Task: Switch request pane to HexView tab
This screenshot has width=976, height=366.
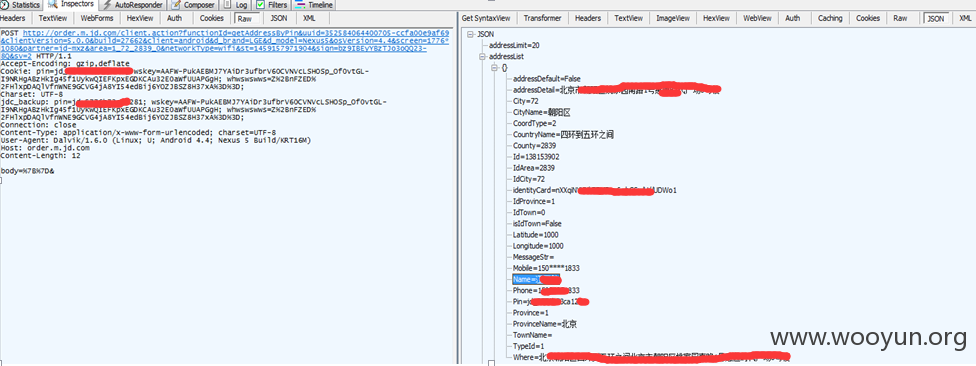Action: (140, 18)
